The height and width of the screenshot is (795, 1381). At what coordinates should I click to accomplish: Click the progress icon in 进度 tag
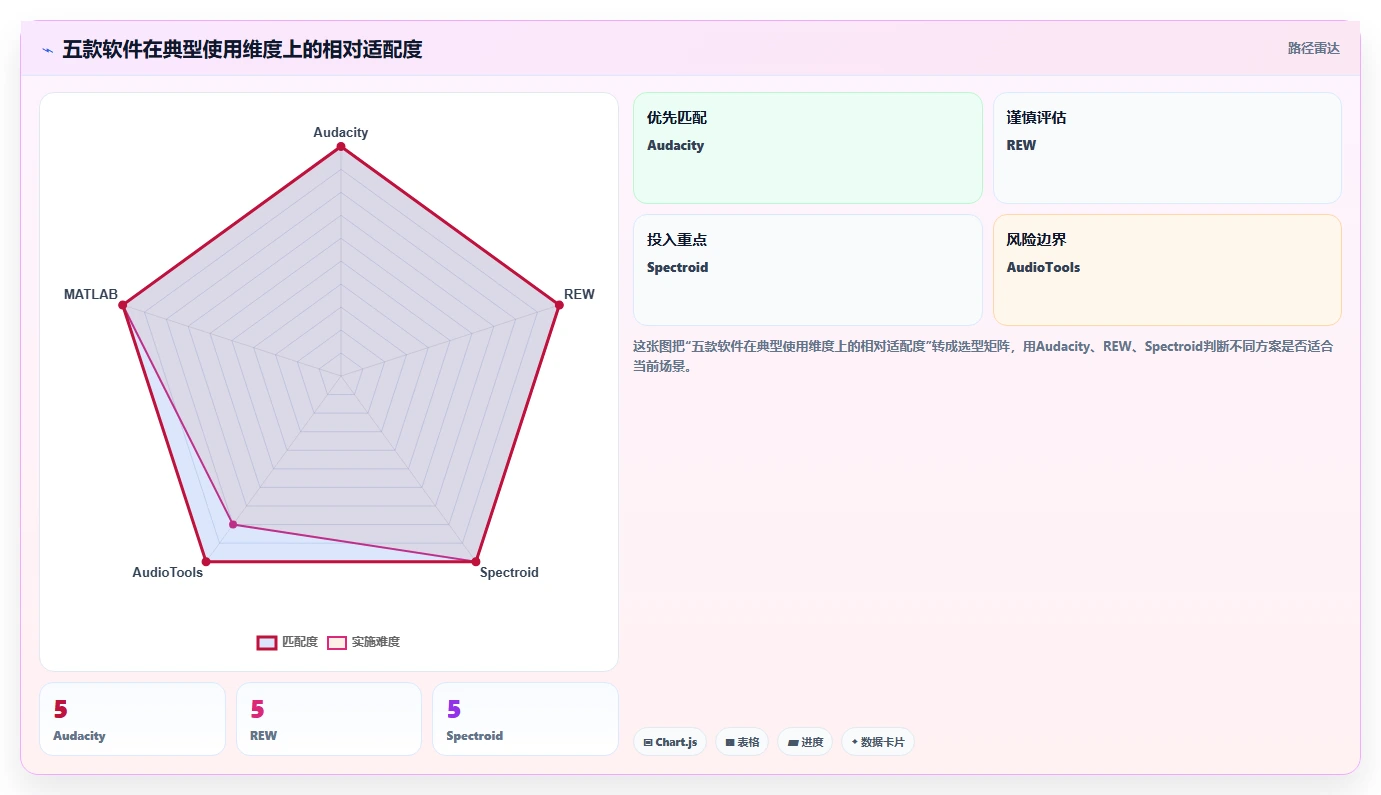click(x=793, y=743)
